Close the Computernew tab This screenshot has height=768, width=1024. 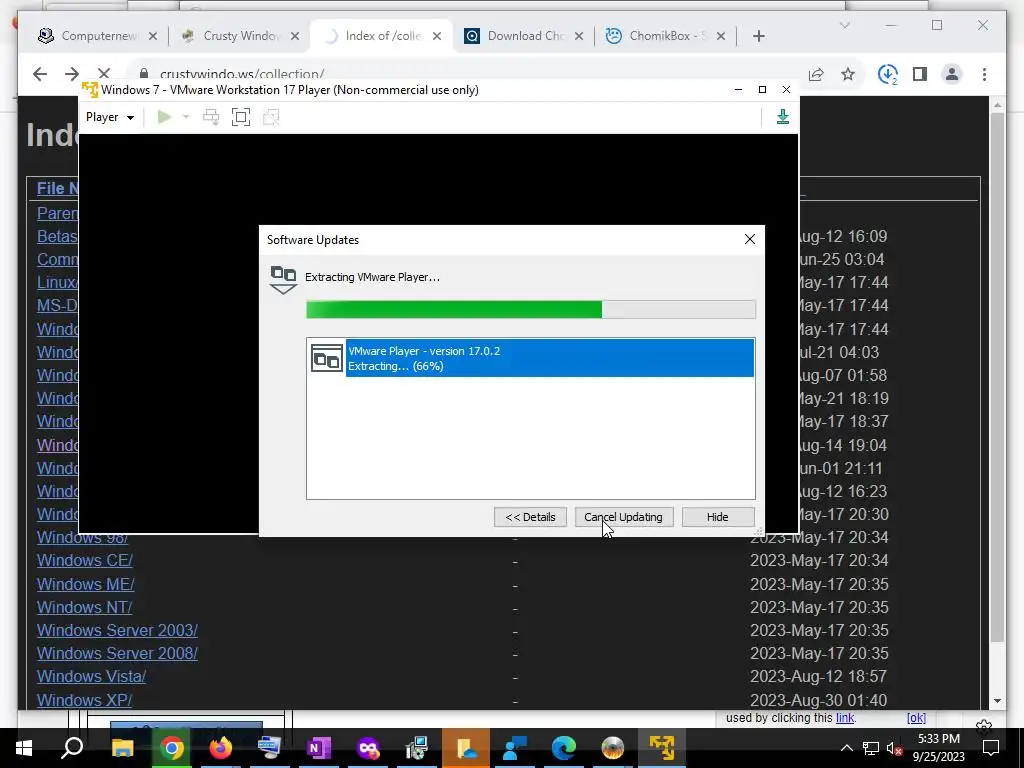click(x=152, y=36)
